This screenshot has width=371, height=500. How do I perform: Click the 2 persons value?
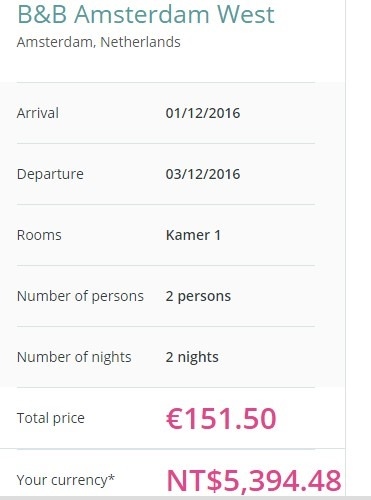point(198,296)
